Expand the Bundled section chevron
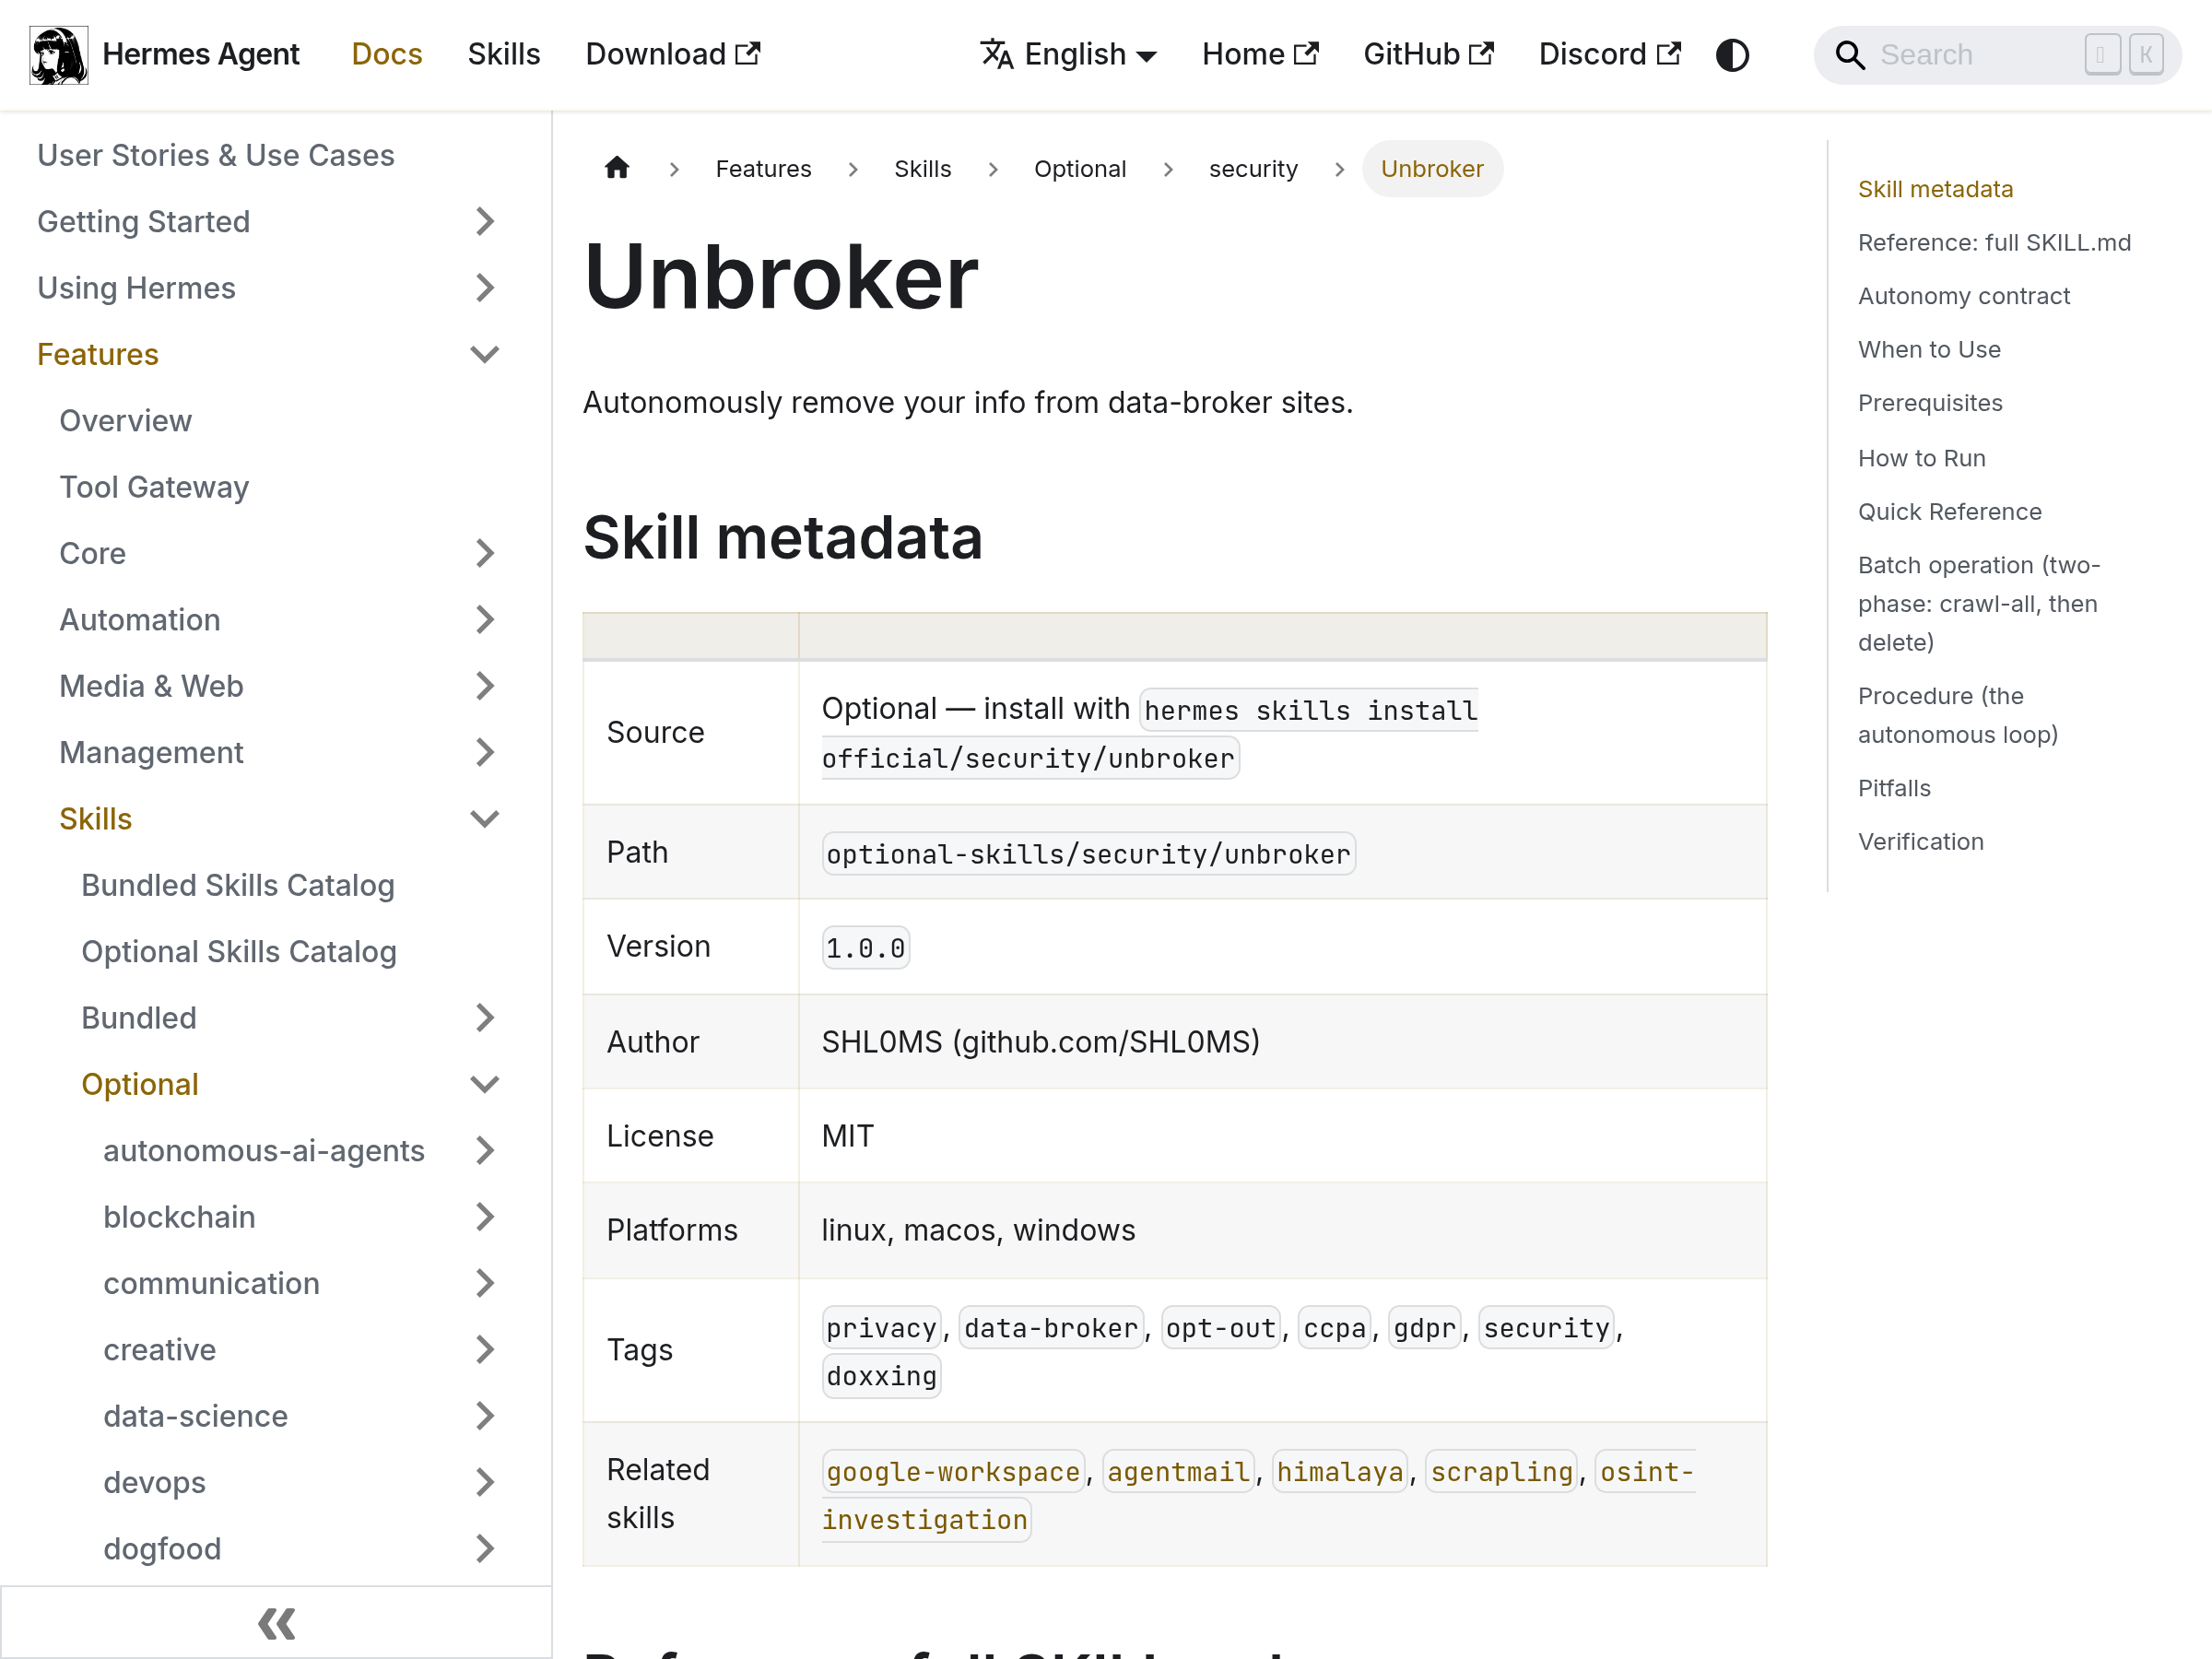The image size is (2212, 1659). [485, 1017]
